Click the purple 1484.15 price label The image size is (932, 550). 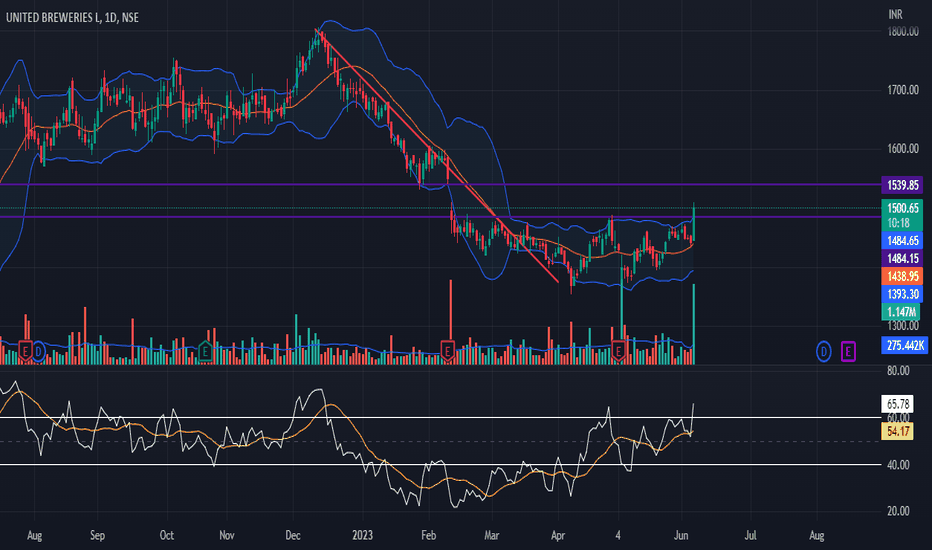click(x=902, y=259)
